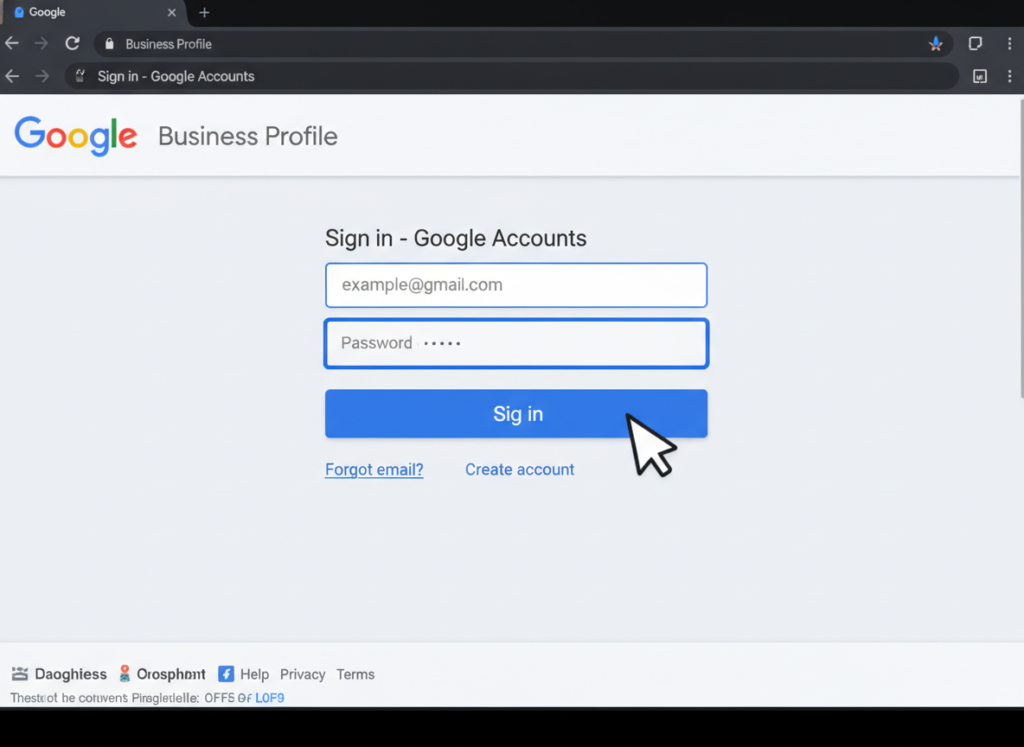The width and height of the screenshot is (1024, 747).
Task: Click the Sign in button
Action: [x=516, y=413]
